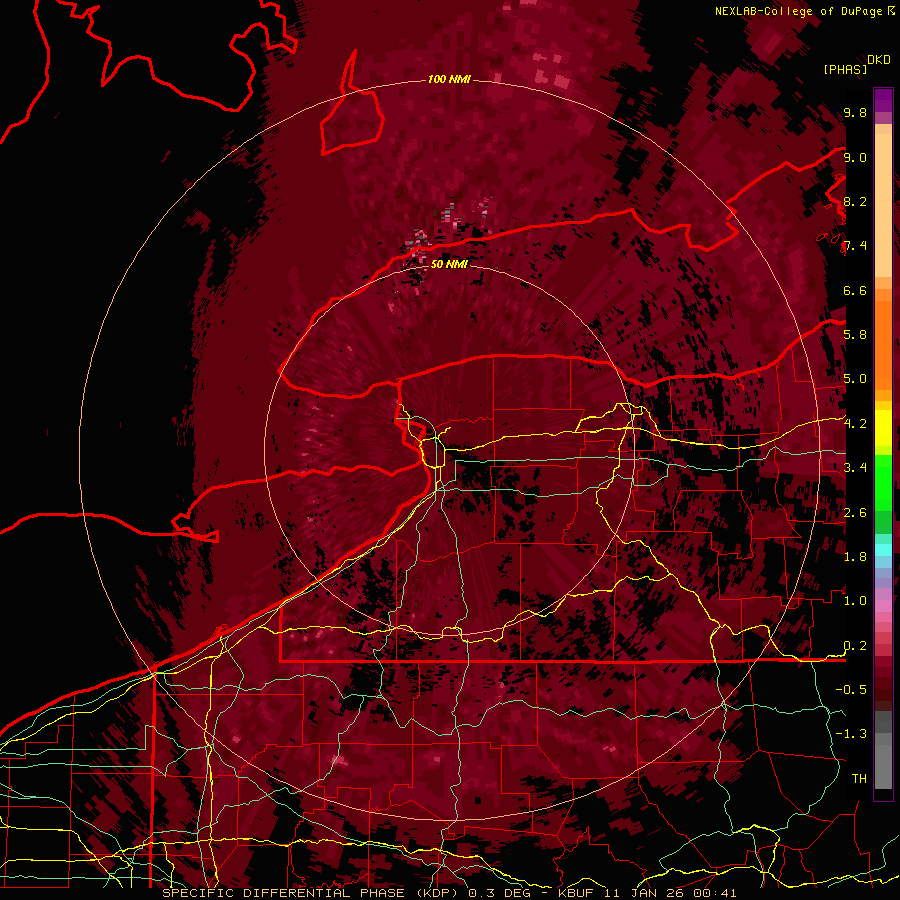Click the cyan segment of color bar
This screenshot has height=900, width=900.
point(883,550)
